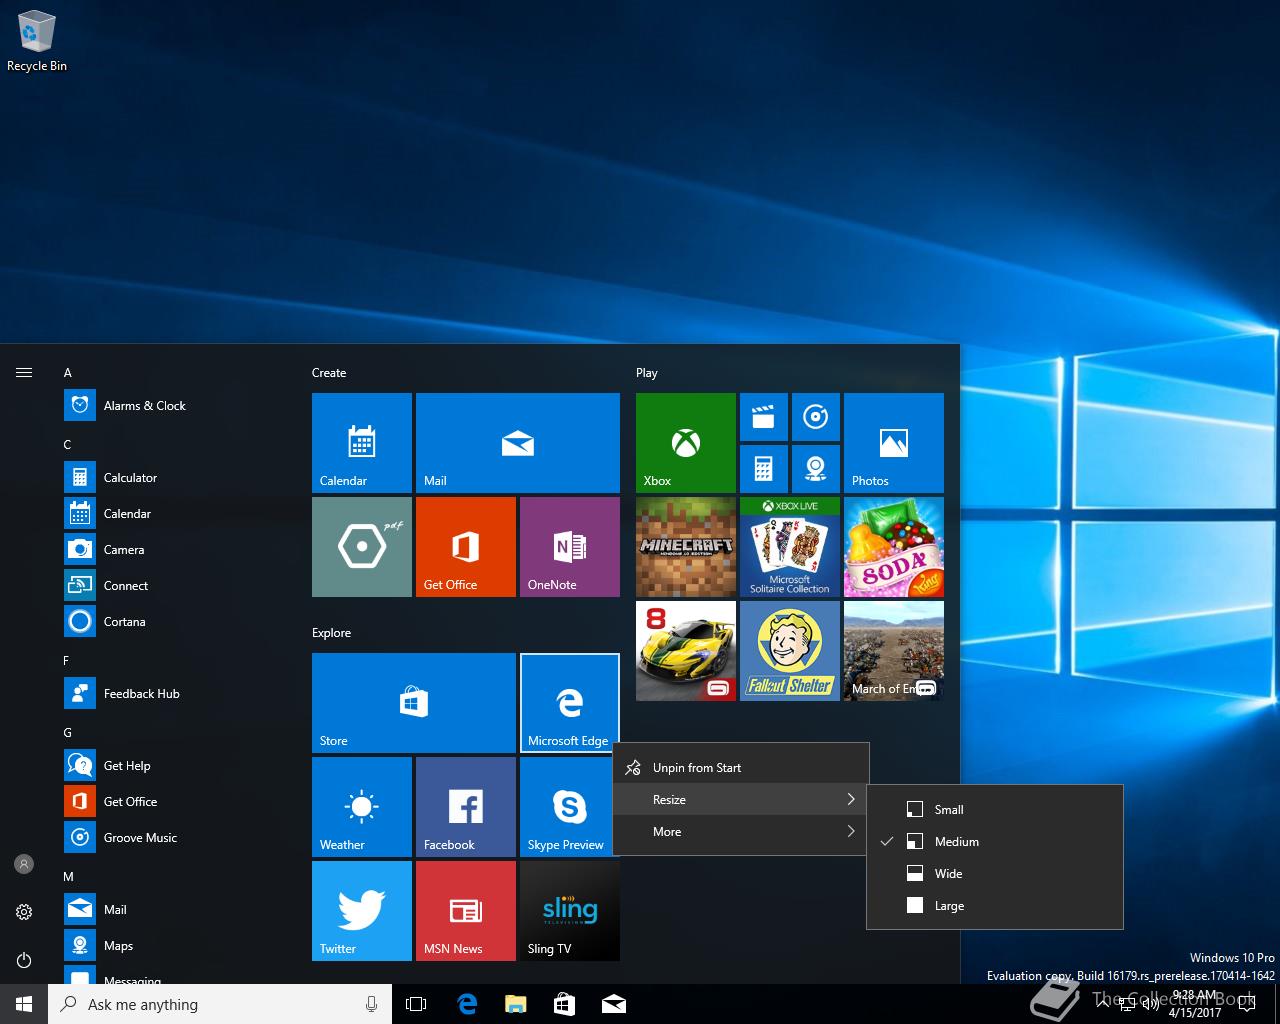1280x1024 pixels.
Task: Open the OneNote tile
Action: click(570, 547)
